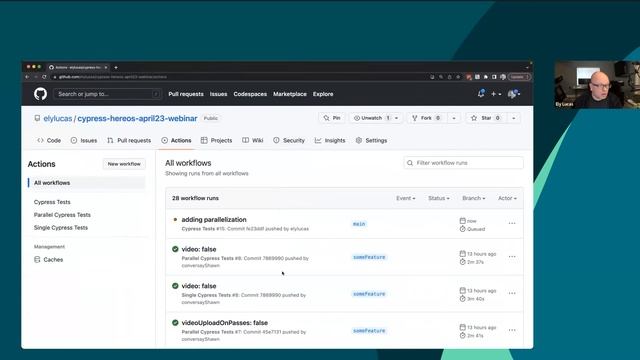Viewport: 640px width, 360px height.
Task: Select Single Cypress Tests workflow
Action: pyautogui.click(x=61, y=228)
